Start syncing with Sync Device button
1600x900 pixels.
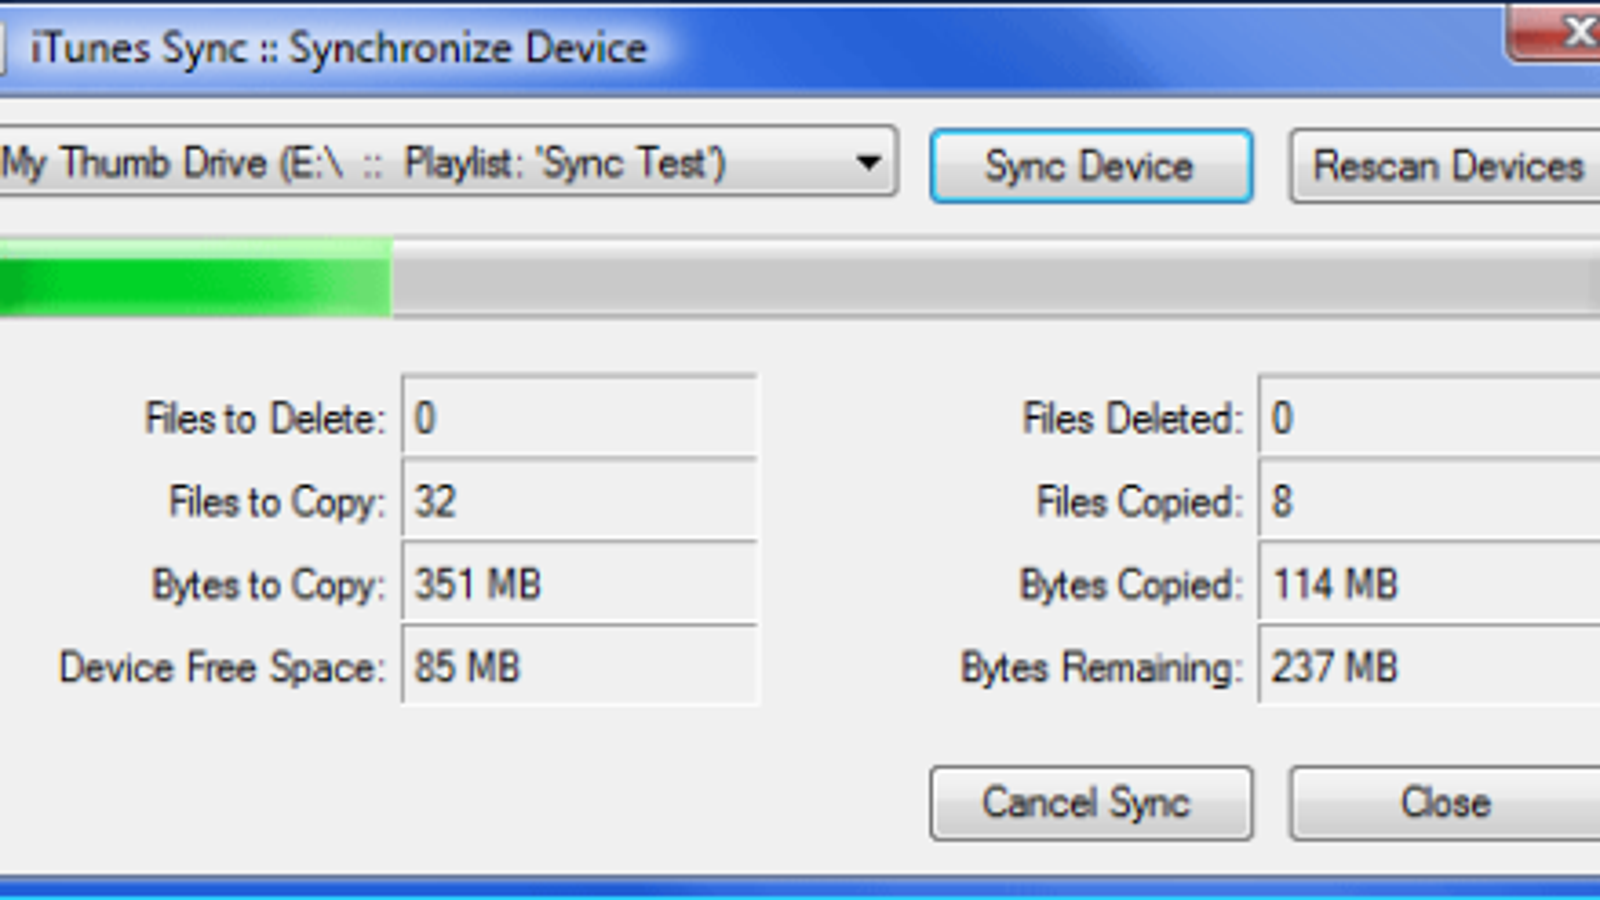(x=1091, y=166)
